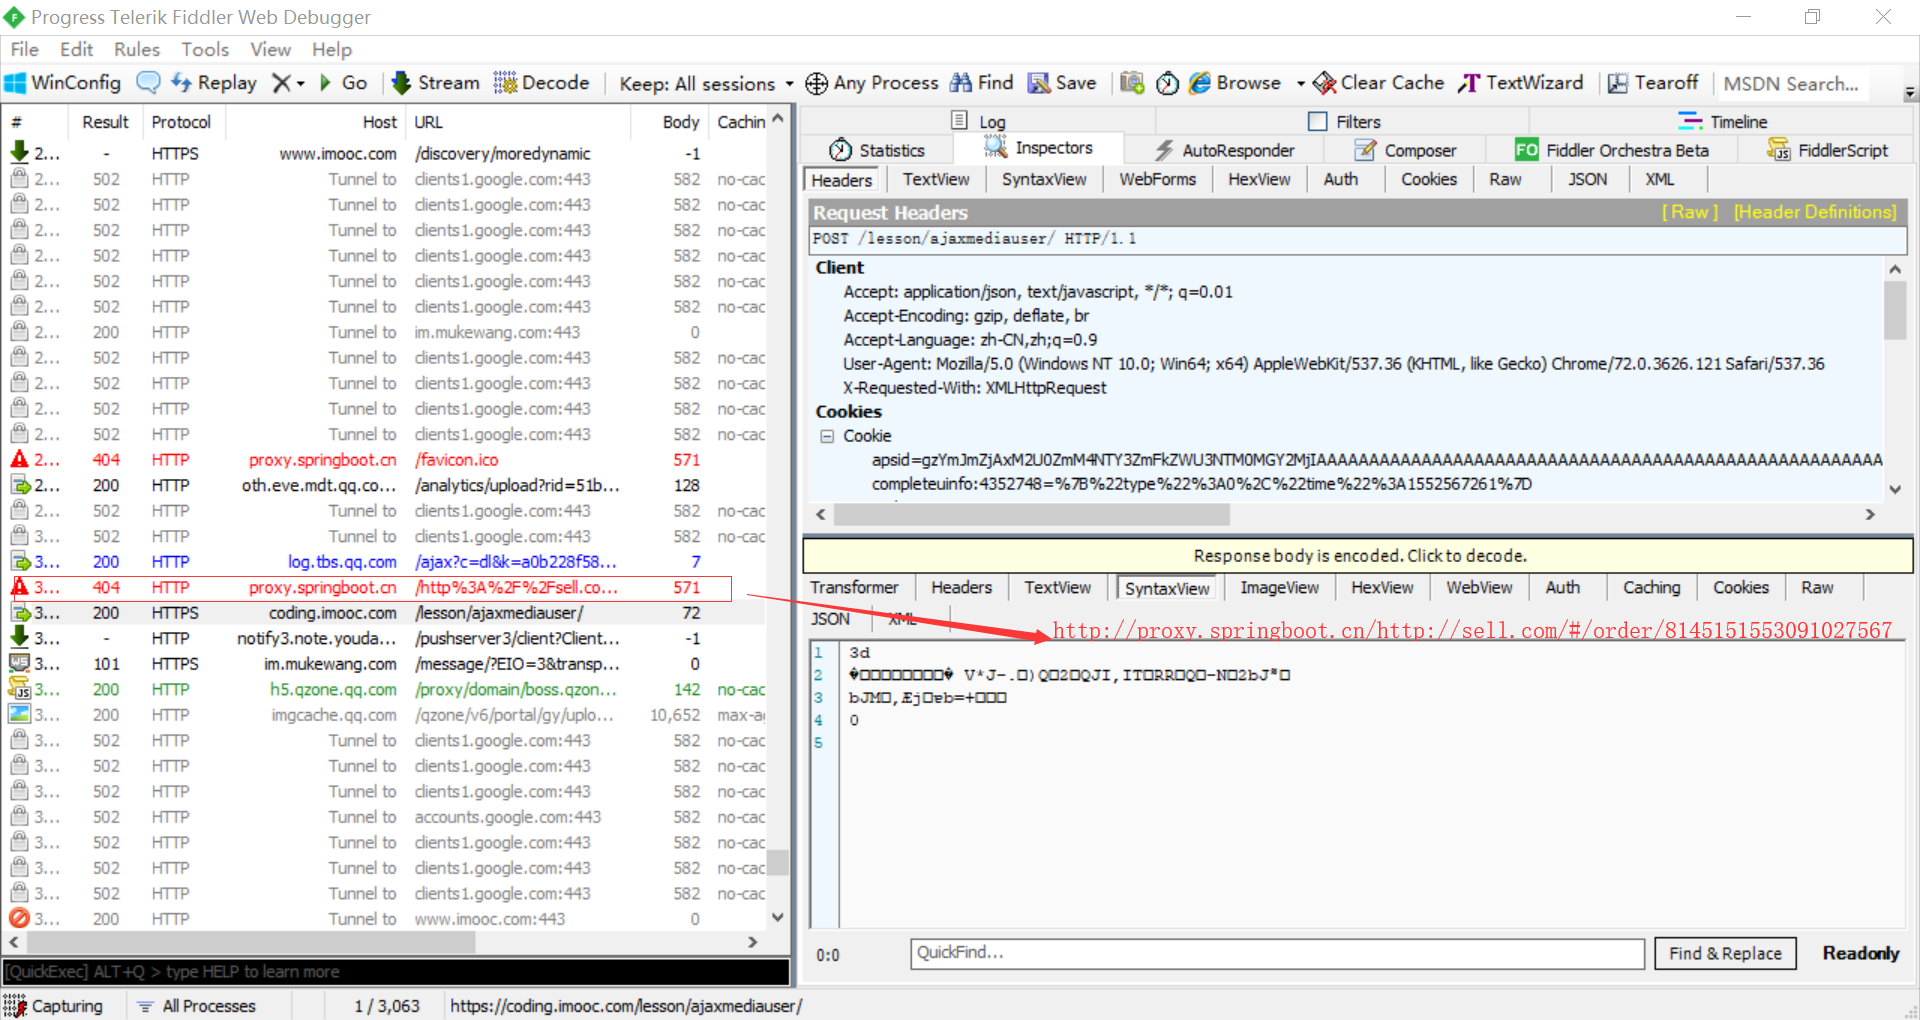The image size is (1920, 1020).
Task: Click the QuickExec command box
Action: pyautogui.click(x=396, y=972)
